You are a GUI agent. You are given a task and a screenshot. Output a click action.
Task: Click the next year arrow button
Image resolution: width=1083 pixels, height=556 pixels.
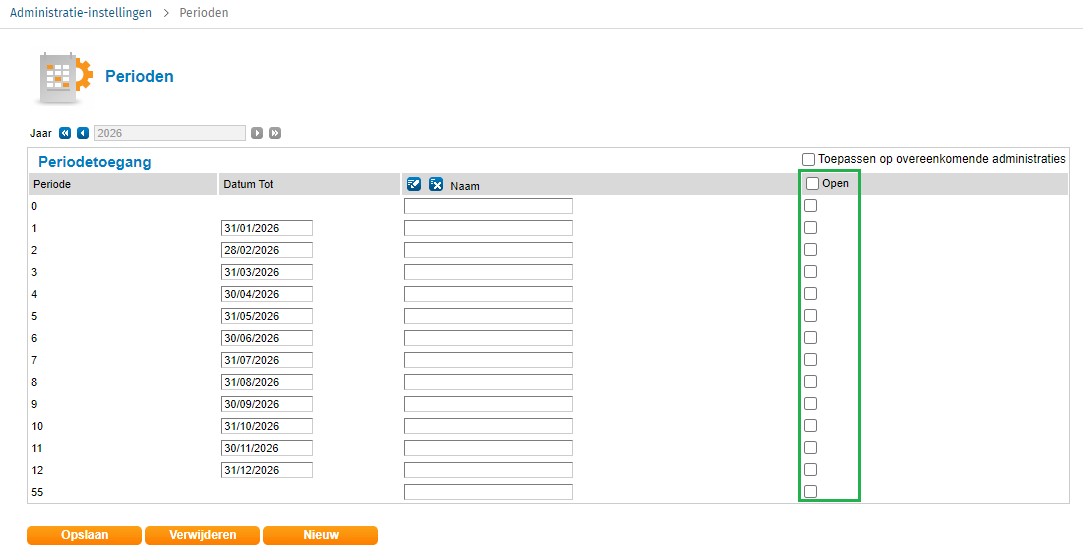pos(257,133)
